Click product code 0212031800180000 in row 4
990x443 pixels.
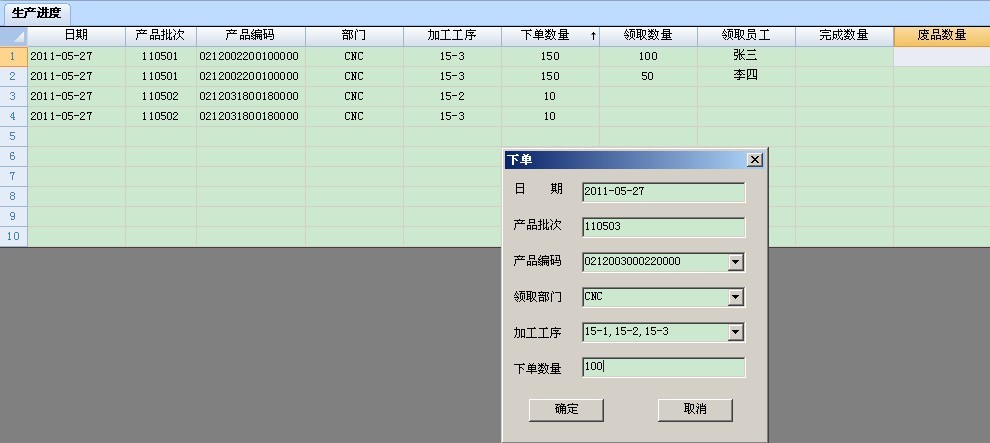pyautogui.click(x=251, y=116)
